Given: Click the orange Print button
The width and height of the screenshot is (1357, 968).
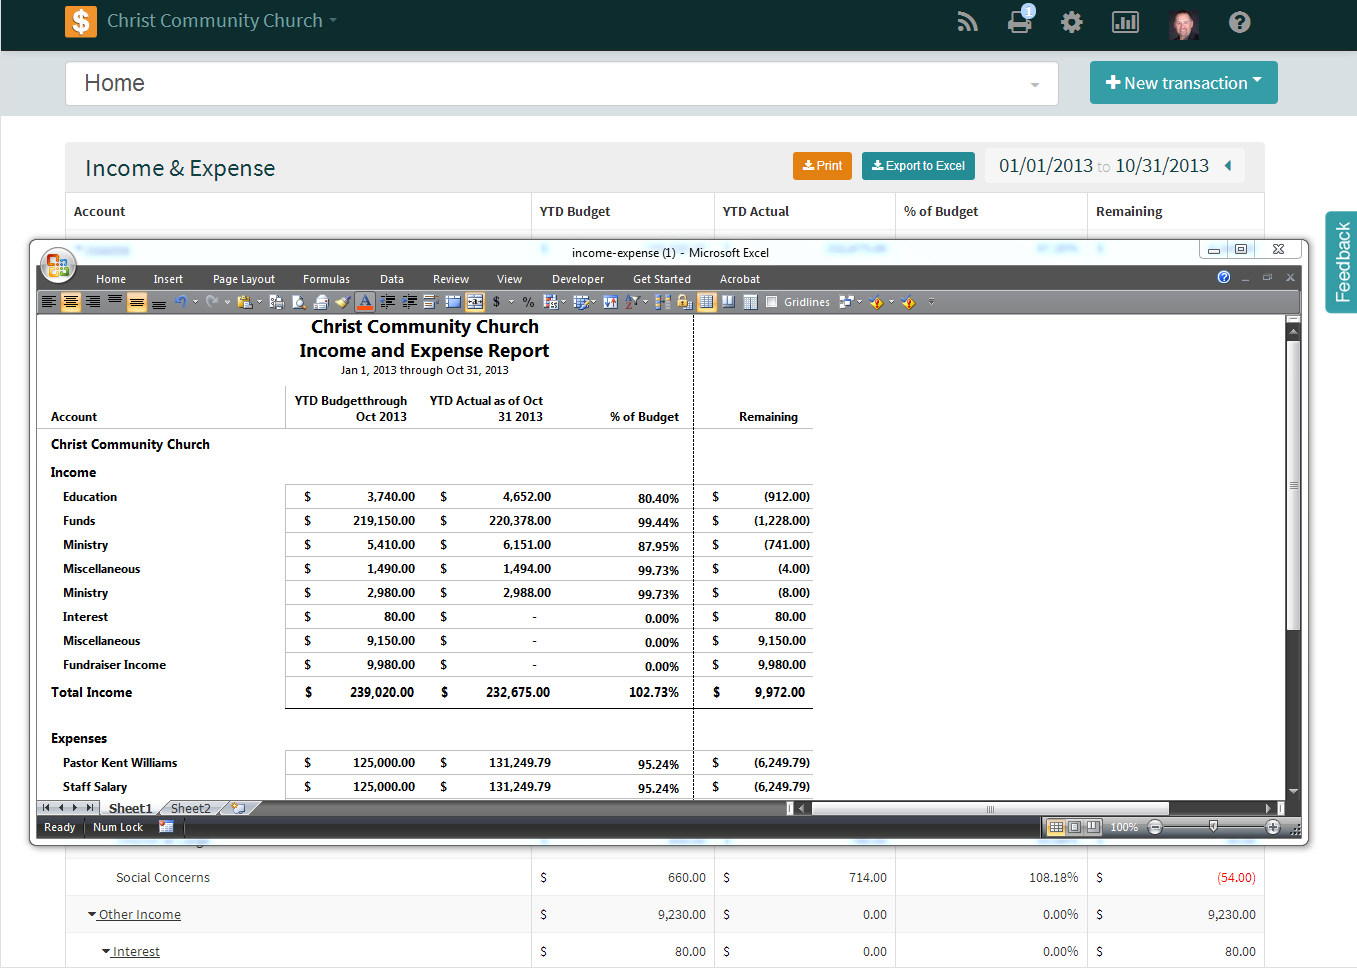Looking at the screenshot, I should [x=822, y=166].
